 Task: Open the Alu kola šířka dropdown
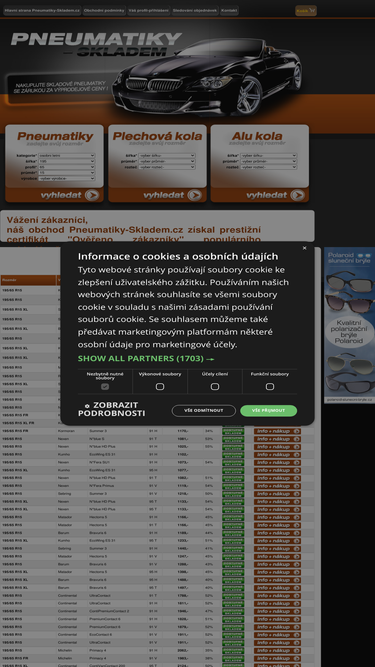click(x=268, y=156)
